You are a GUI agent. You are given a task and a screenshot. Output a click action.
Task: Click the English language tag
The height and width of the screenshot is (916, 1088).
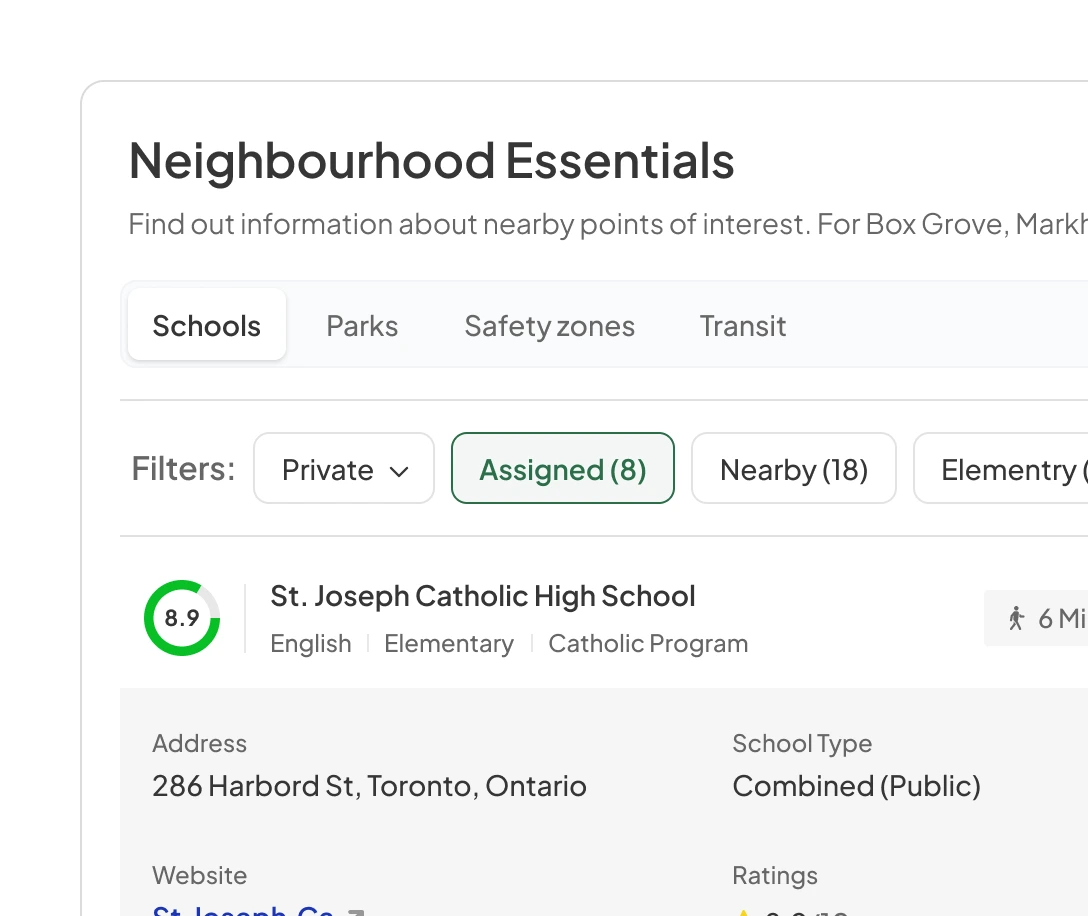(x=311, y=644)
